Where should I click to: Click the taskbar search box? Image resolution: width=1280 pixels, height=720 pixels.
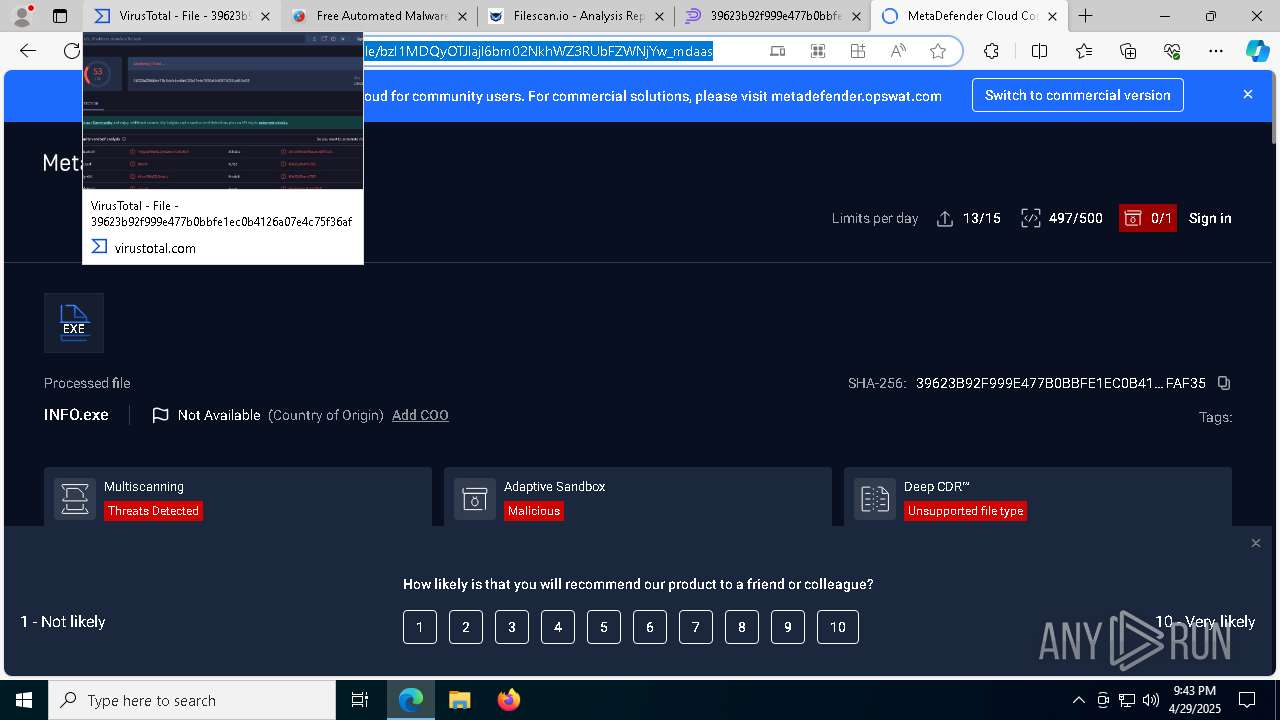point(192,700)
